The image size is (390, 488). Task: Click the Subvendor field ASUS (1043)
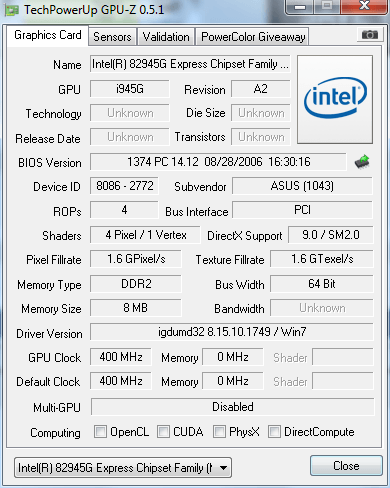coord(302,186)
